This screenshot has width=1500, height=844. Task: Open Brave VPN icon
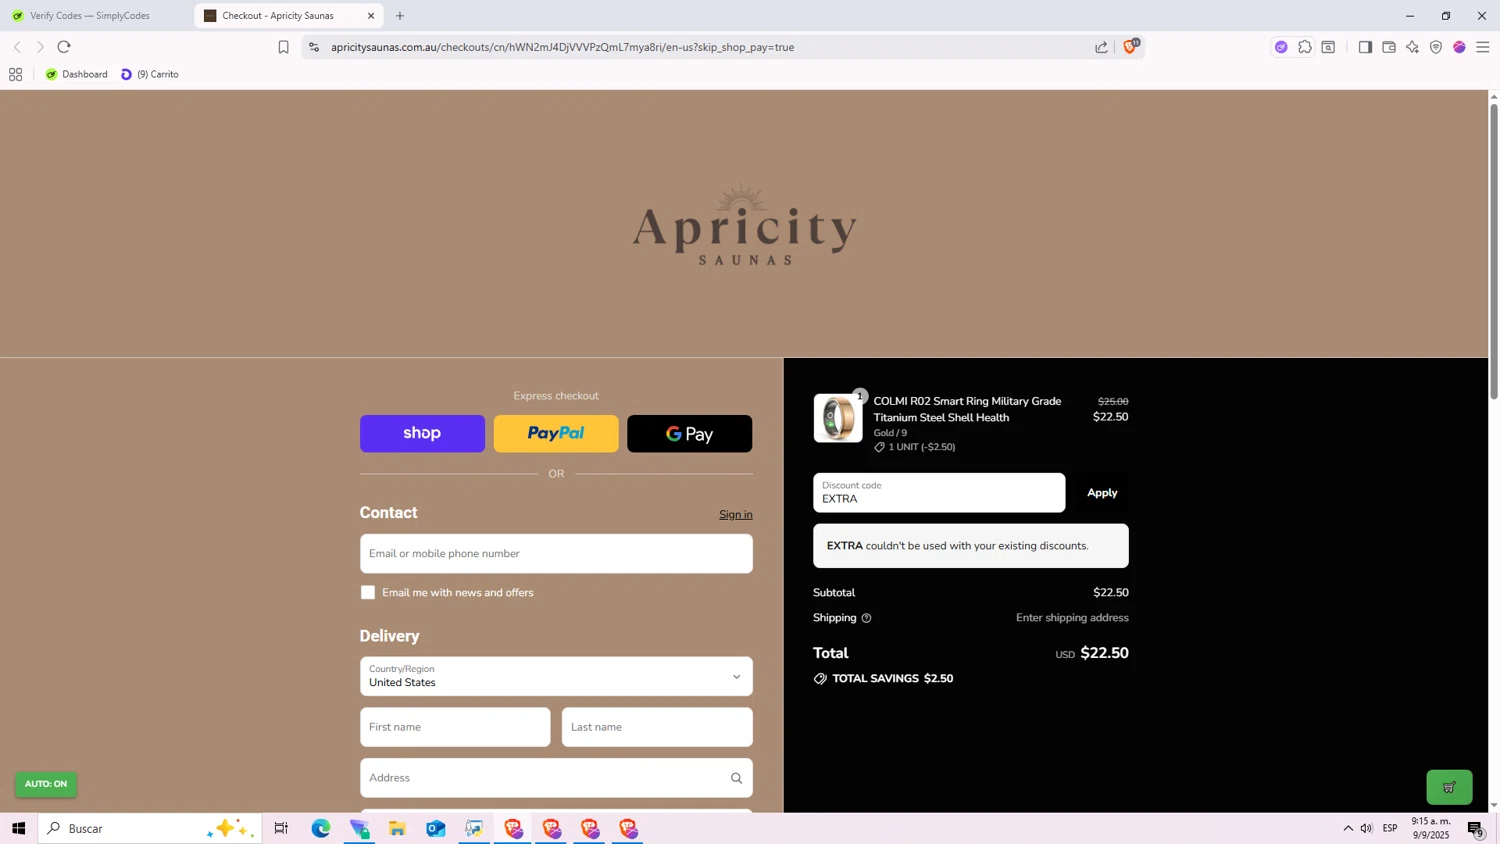pos(1436,47)
